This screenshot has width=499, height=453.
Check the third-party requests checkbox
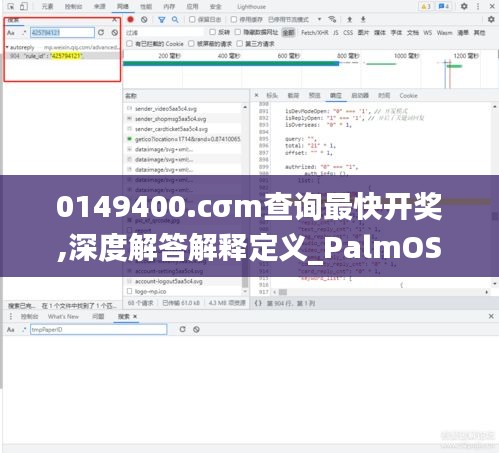(240, 44)
